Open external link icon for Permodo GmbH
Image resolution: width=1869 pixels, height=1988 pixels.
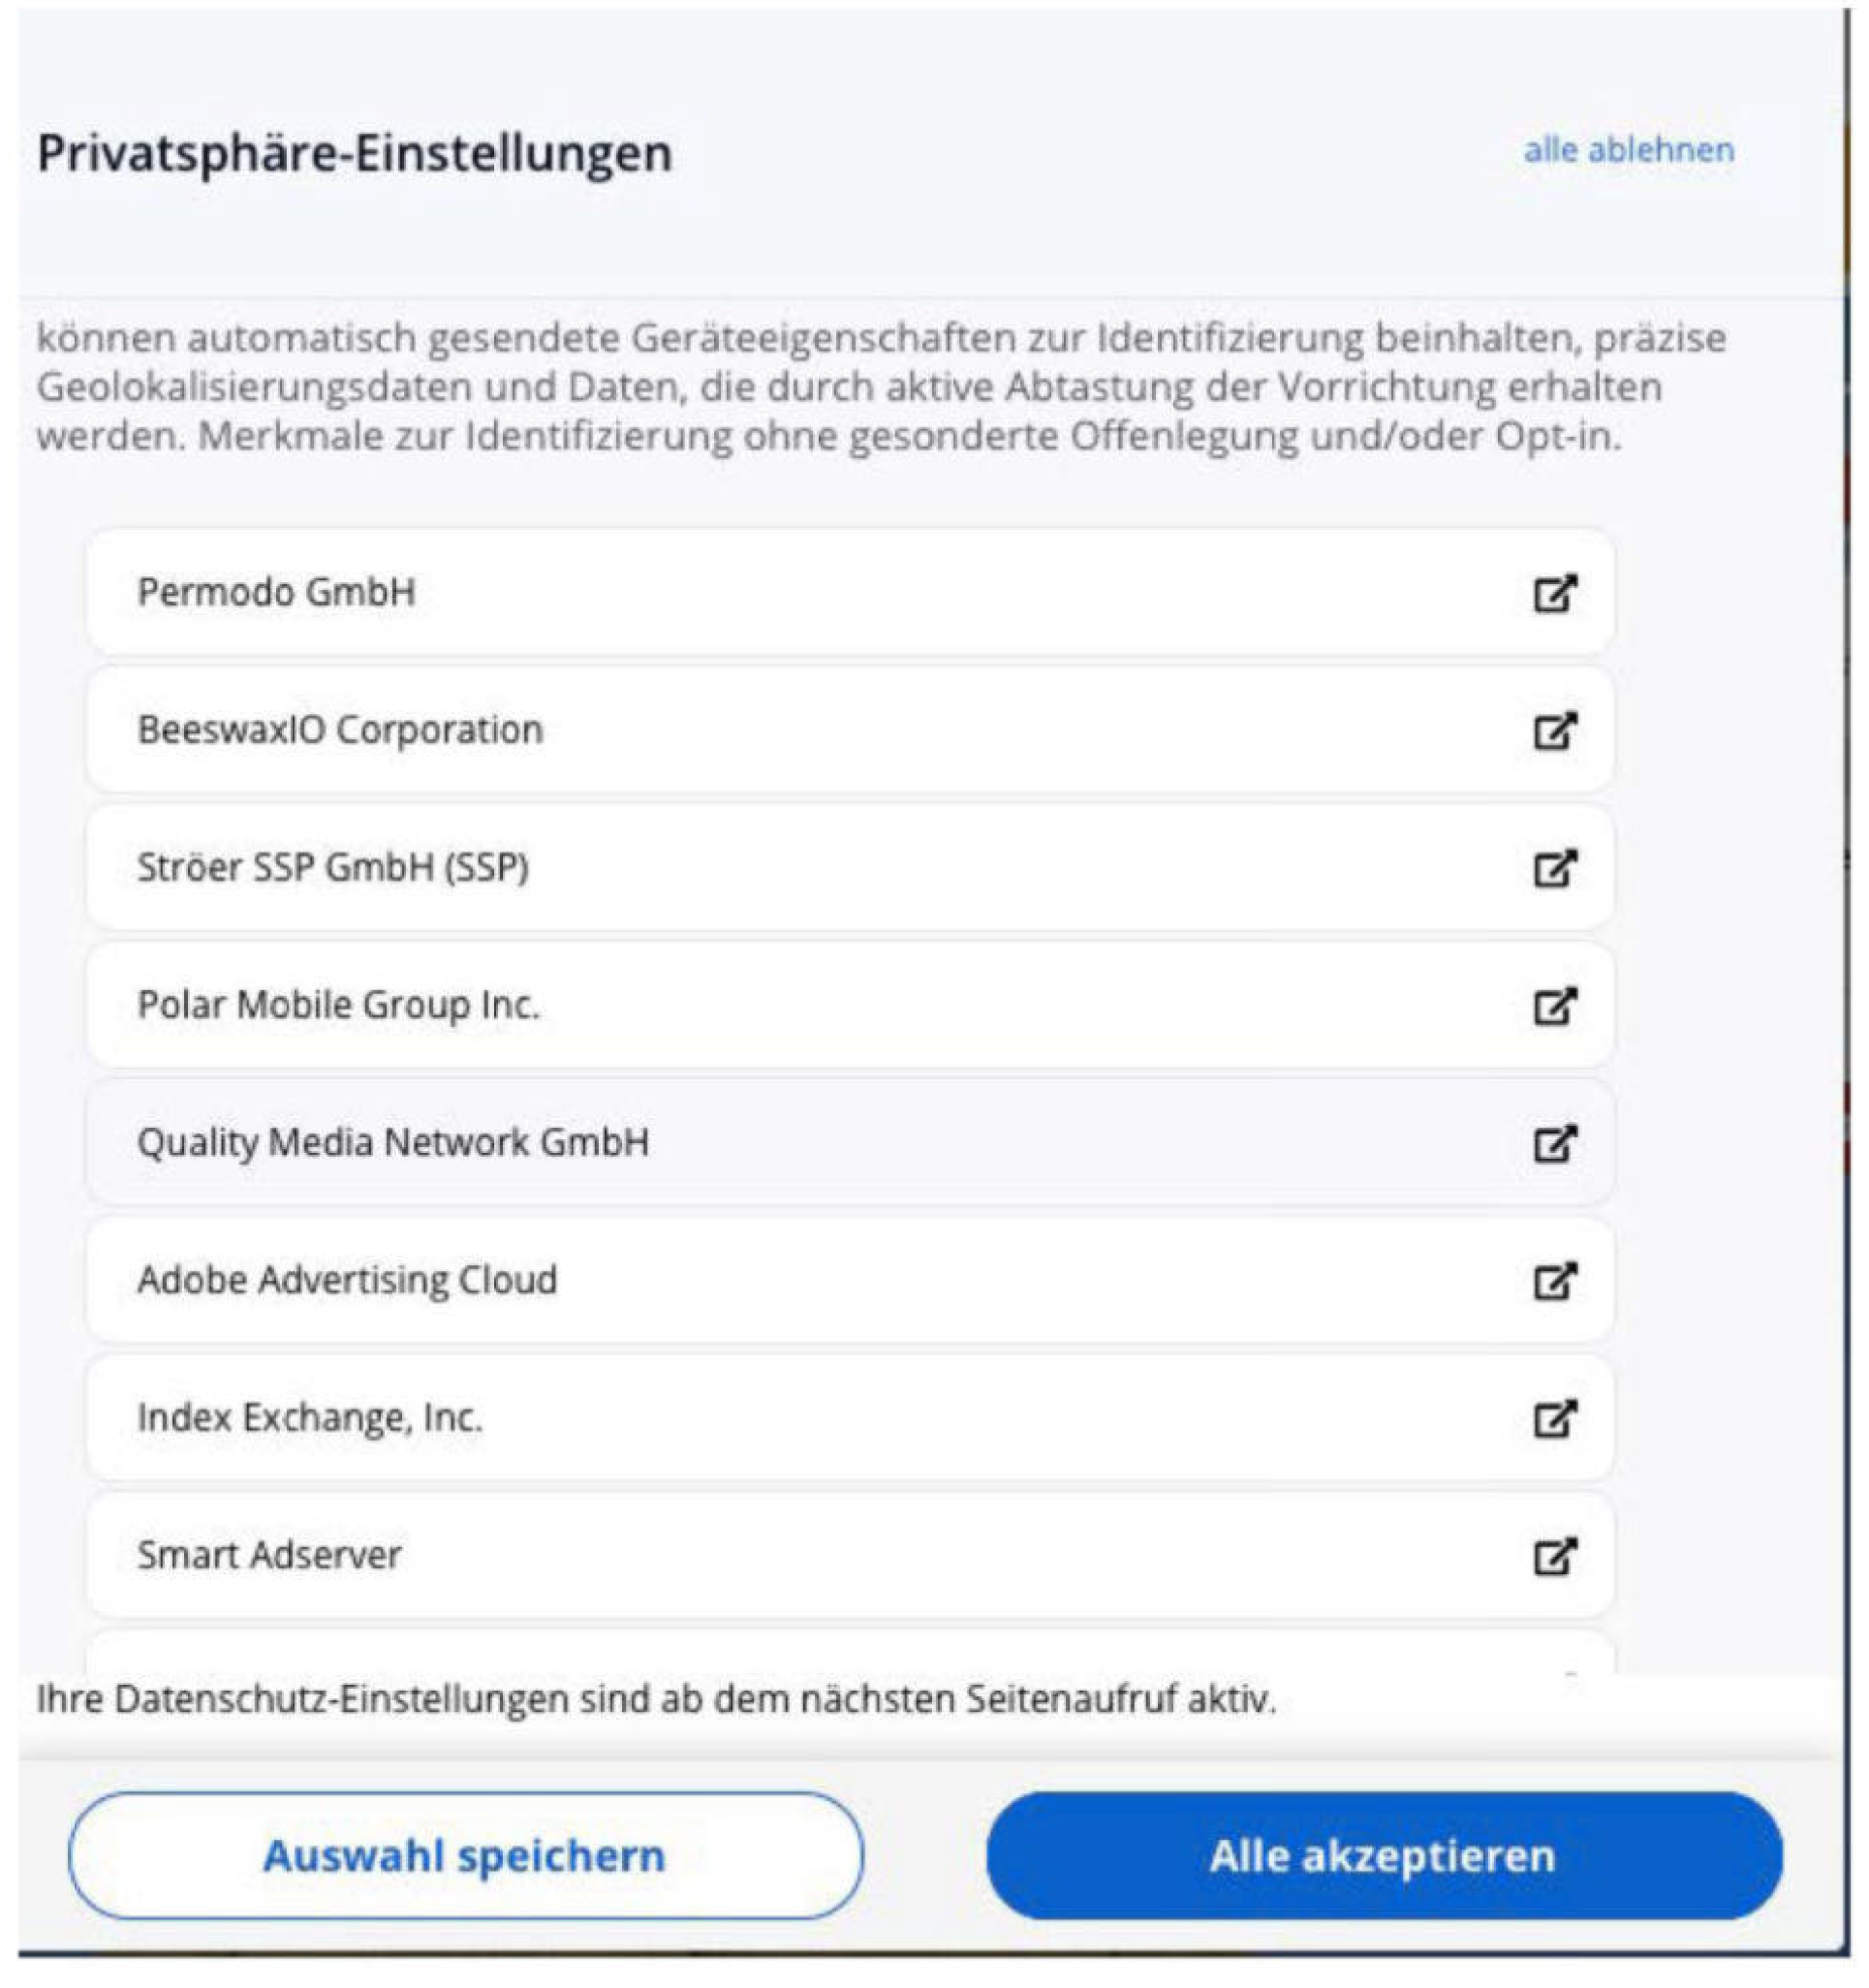click(1555, 593)
